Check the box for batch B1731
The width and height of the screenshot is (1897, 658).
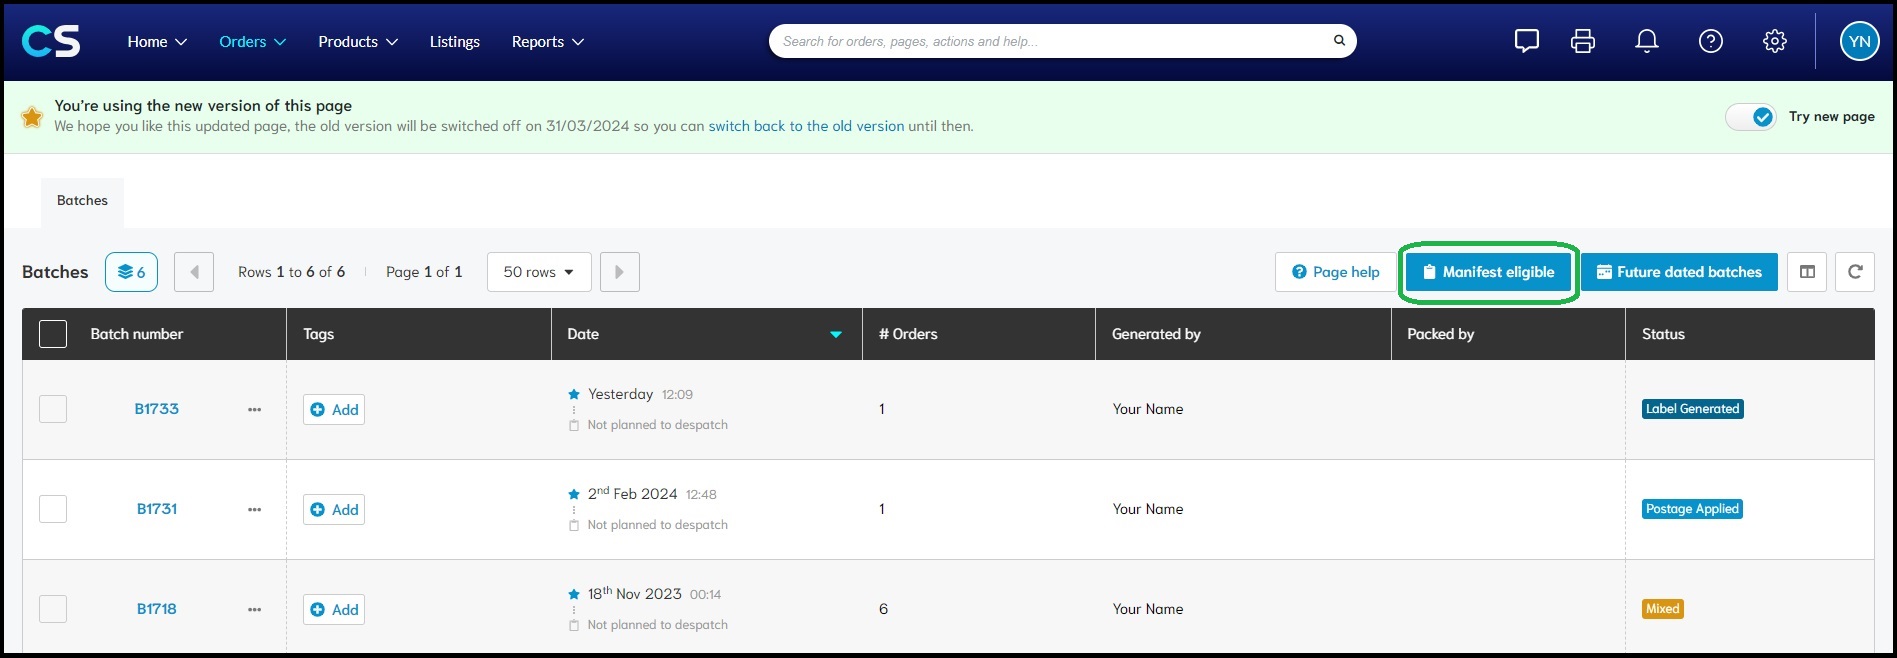point(53,509)
